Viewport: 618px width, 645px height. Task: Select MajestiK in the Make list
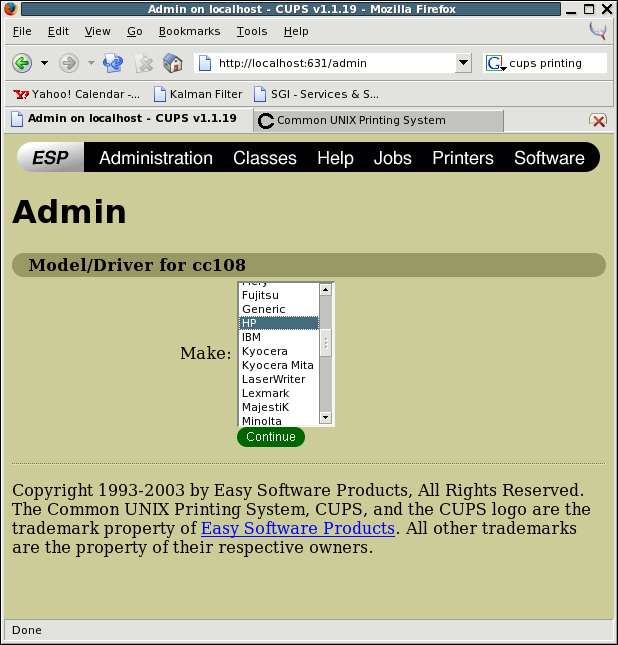coord(279,407)
